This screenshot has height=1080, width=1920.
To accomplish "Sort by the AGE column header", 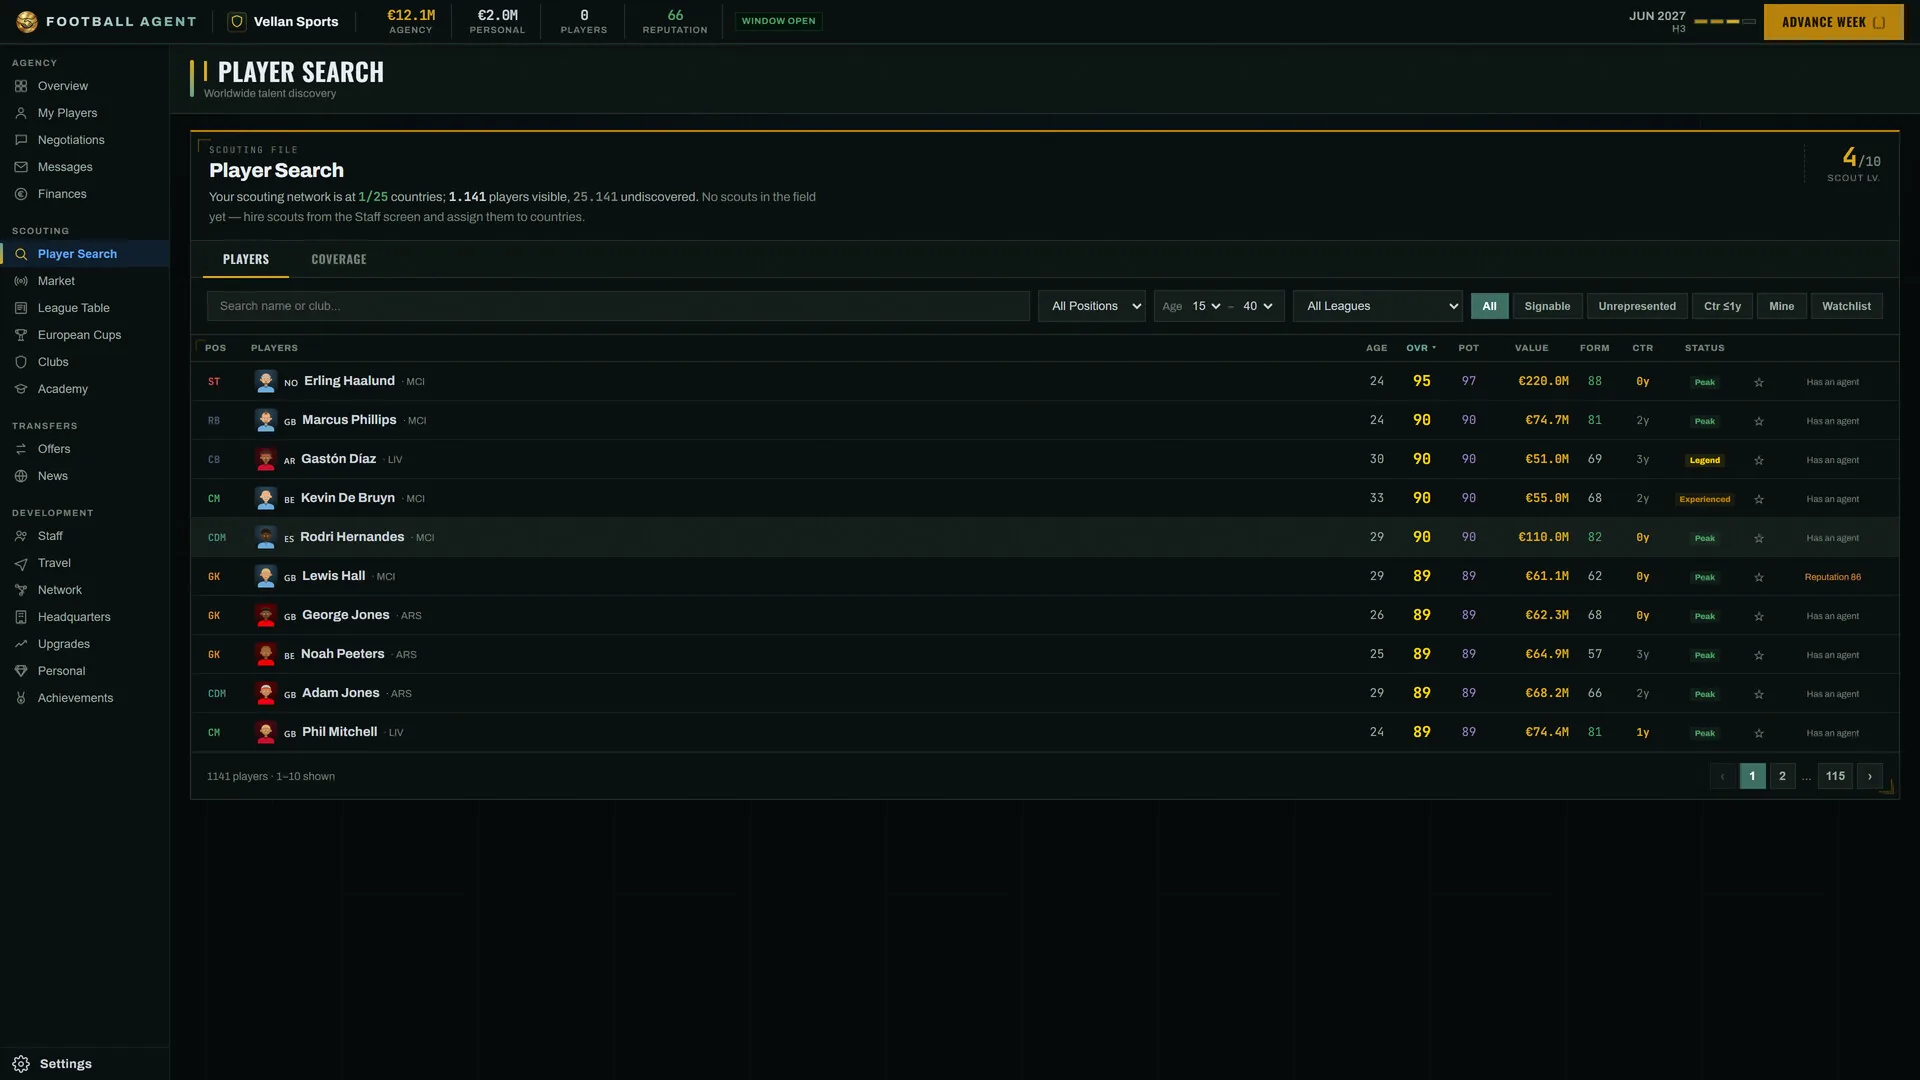I will (1377, 348).
